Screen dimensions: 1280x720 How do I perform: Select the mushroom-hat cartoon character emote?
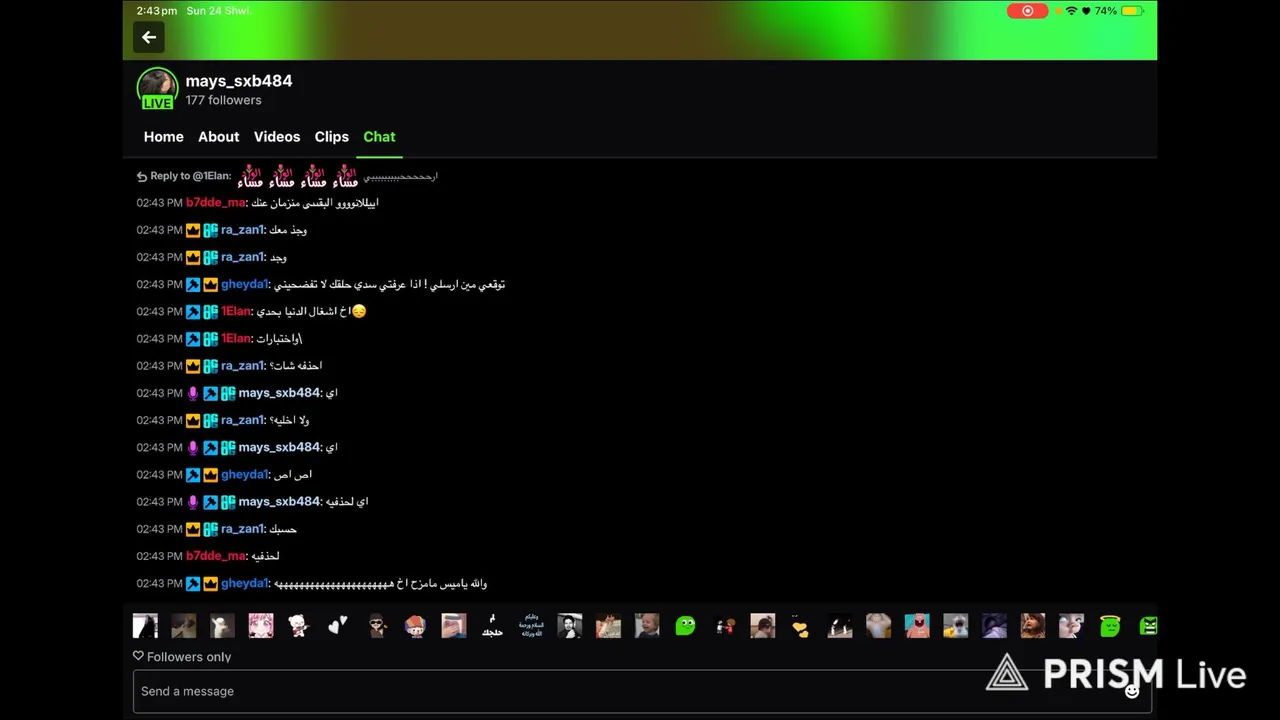(415, 626)
